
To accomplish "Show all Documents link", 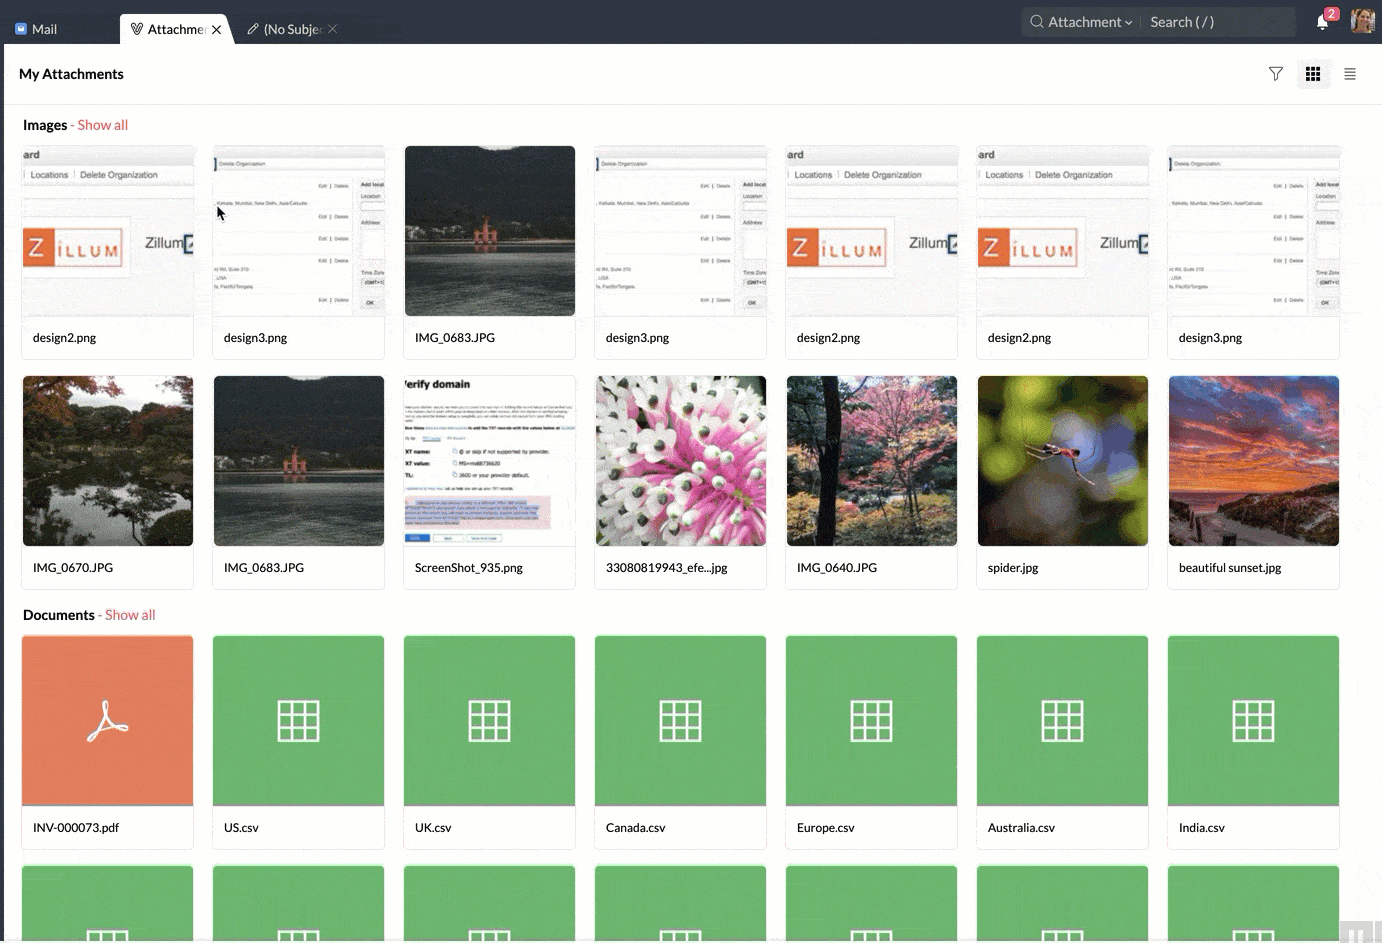I will pos(130,615).
